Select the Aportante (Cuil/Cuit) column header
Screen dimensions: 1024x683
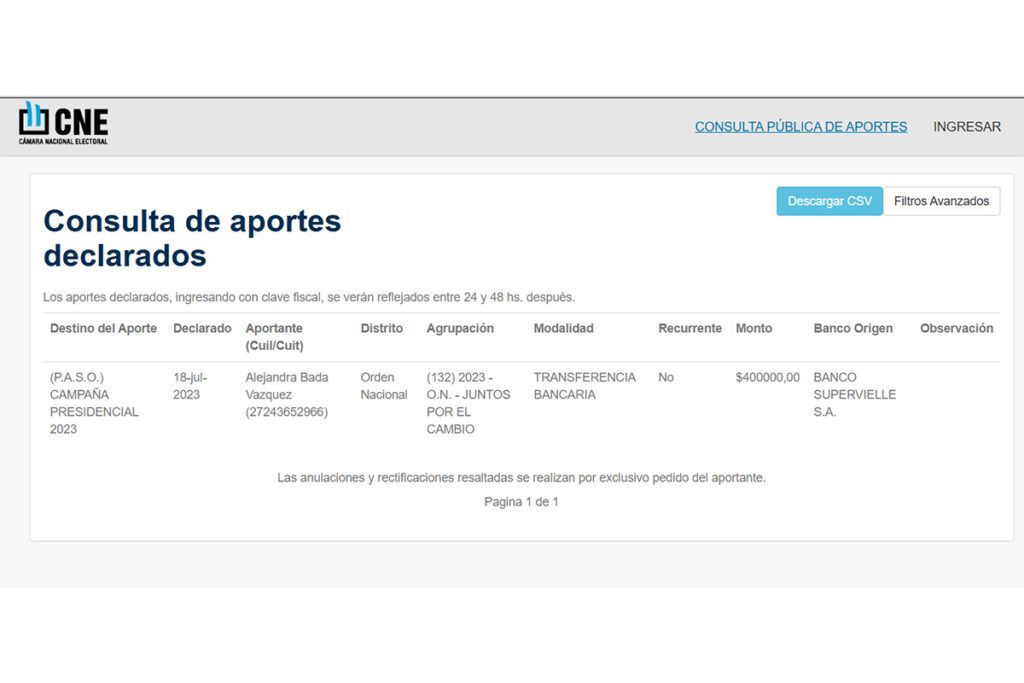[x=274, y=337]
